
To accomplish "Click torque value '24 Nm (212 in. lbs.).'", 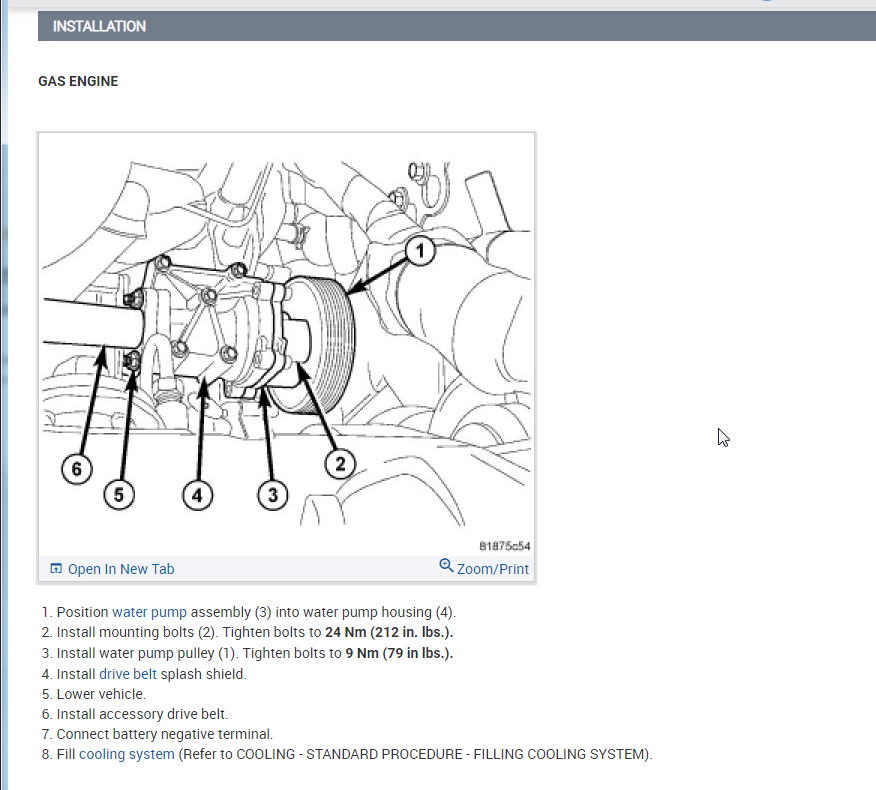I will click(x=389, y=632).
